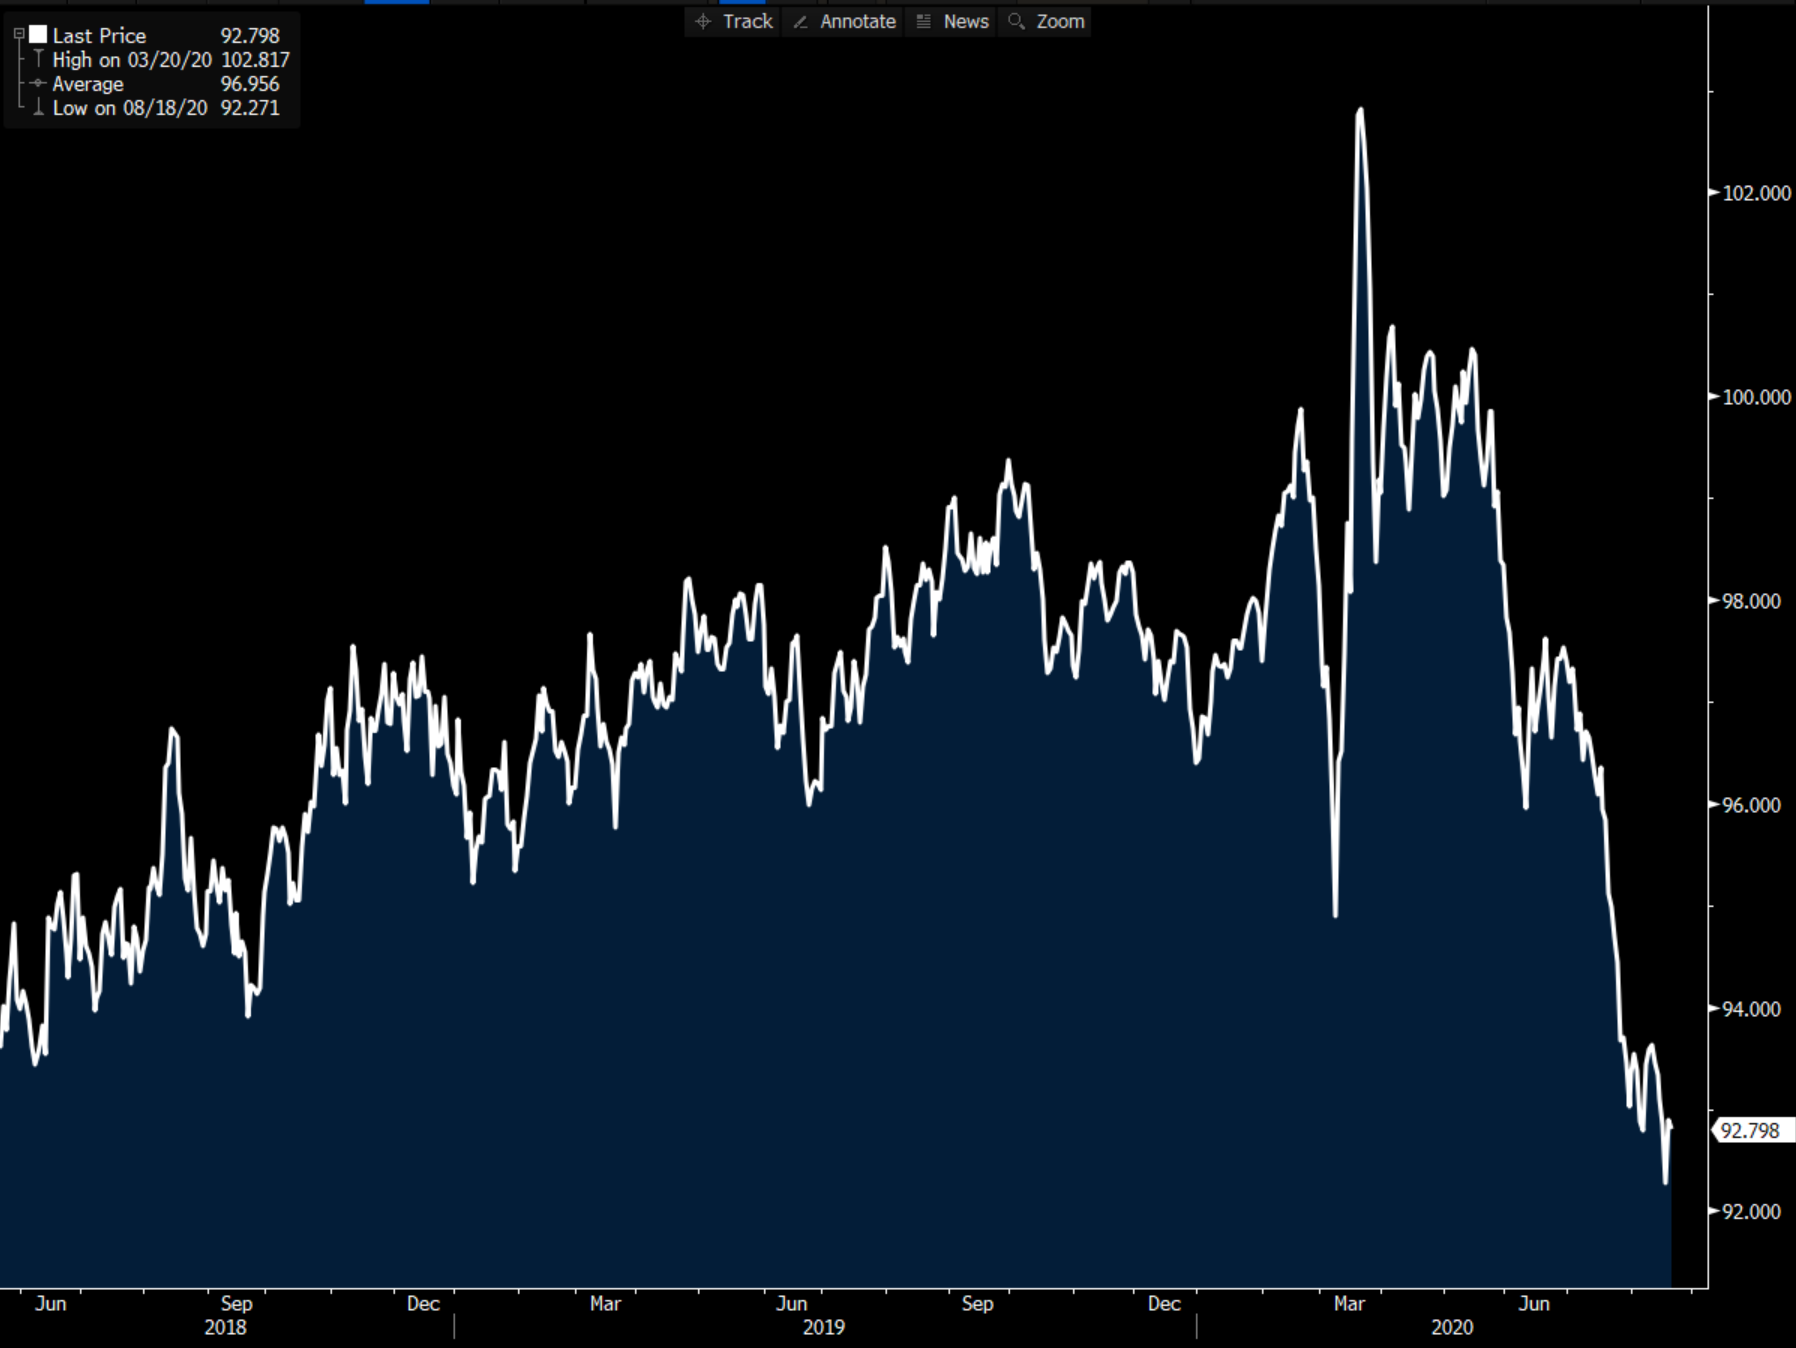Click the 2019 year label on time axis
Screen dimensions: 1796x1348
pyautogui.click(x=823, y=1327)
